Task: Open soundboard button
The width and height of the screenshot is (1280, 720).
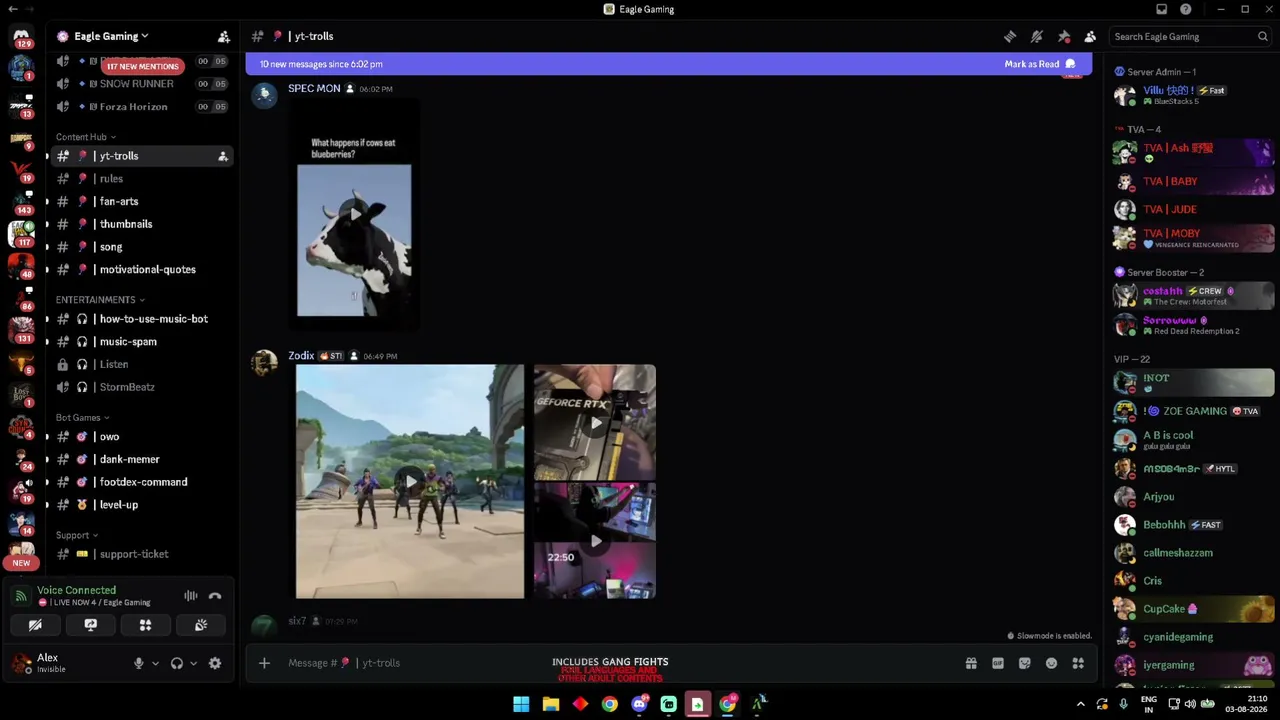Action: [201, 625]
